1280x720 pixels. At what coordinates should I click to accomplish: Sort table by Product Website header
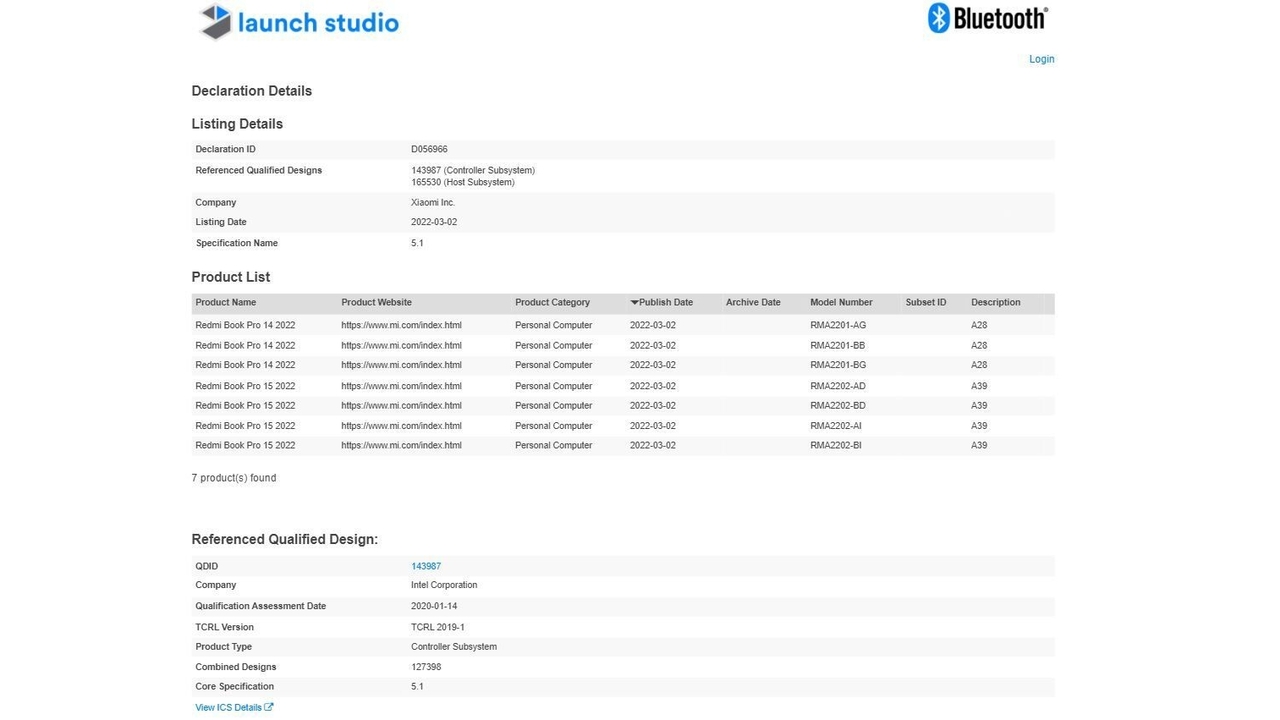point(376,302)
